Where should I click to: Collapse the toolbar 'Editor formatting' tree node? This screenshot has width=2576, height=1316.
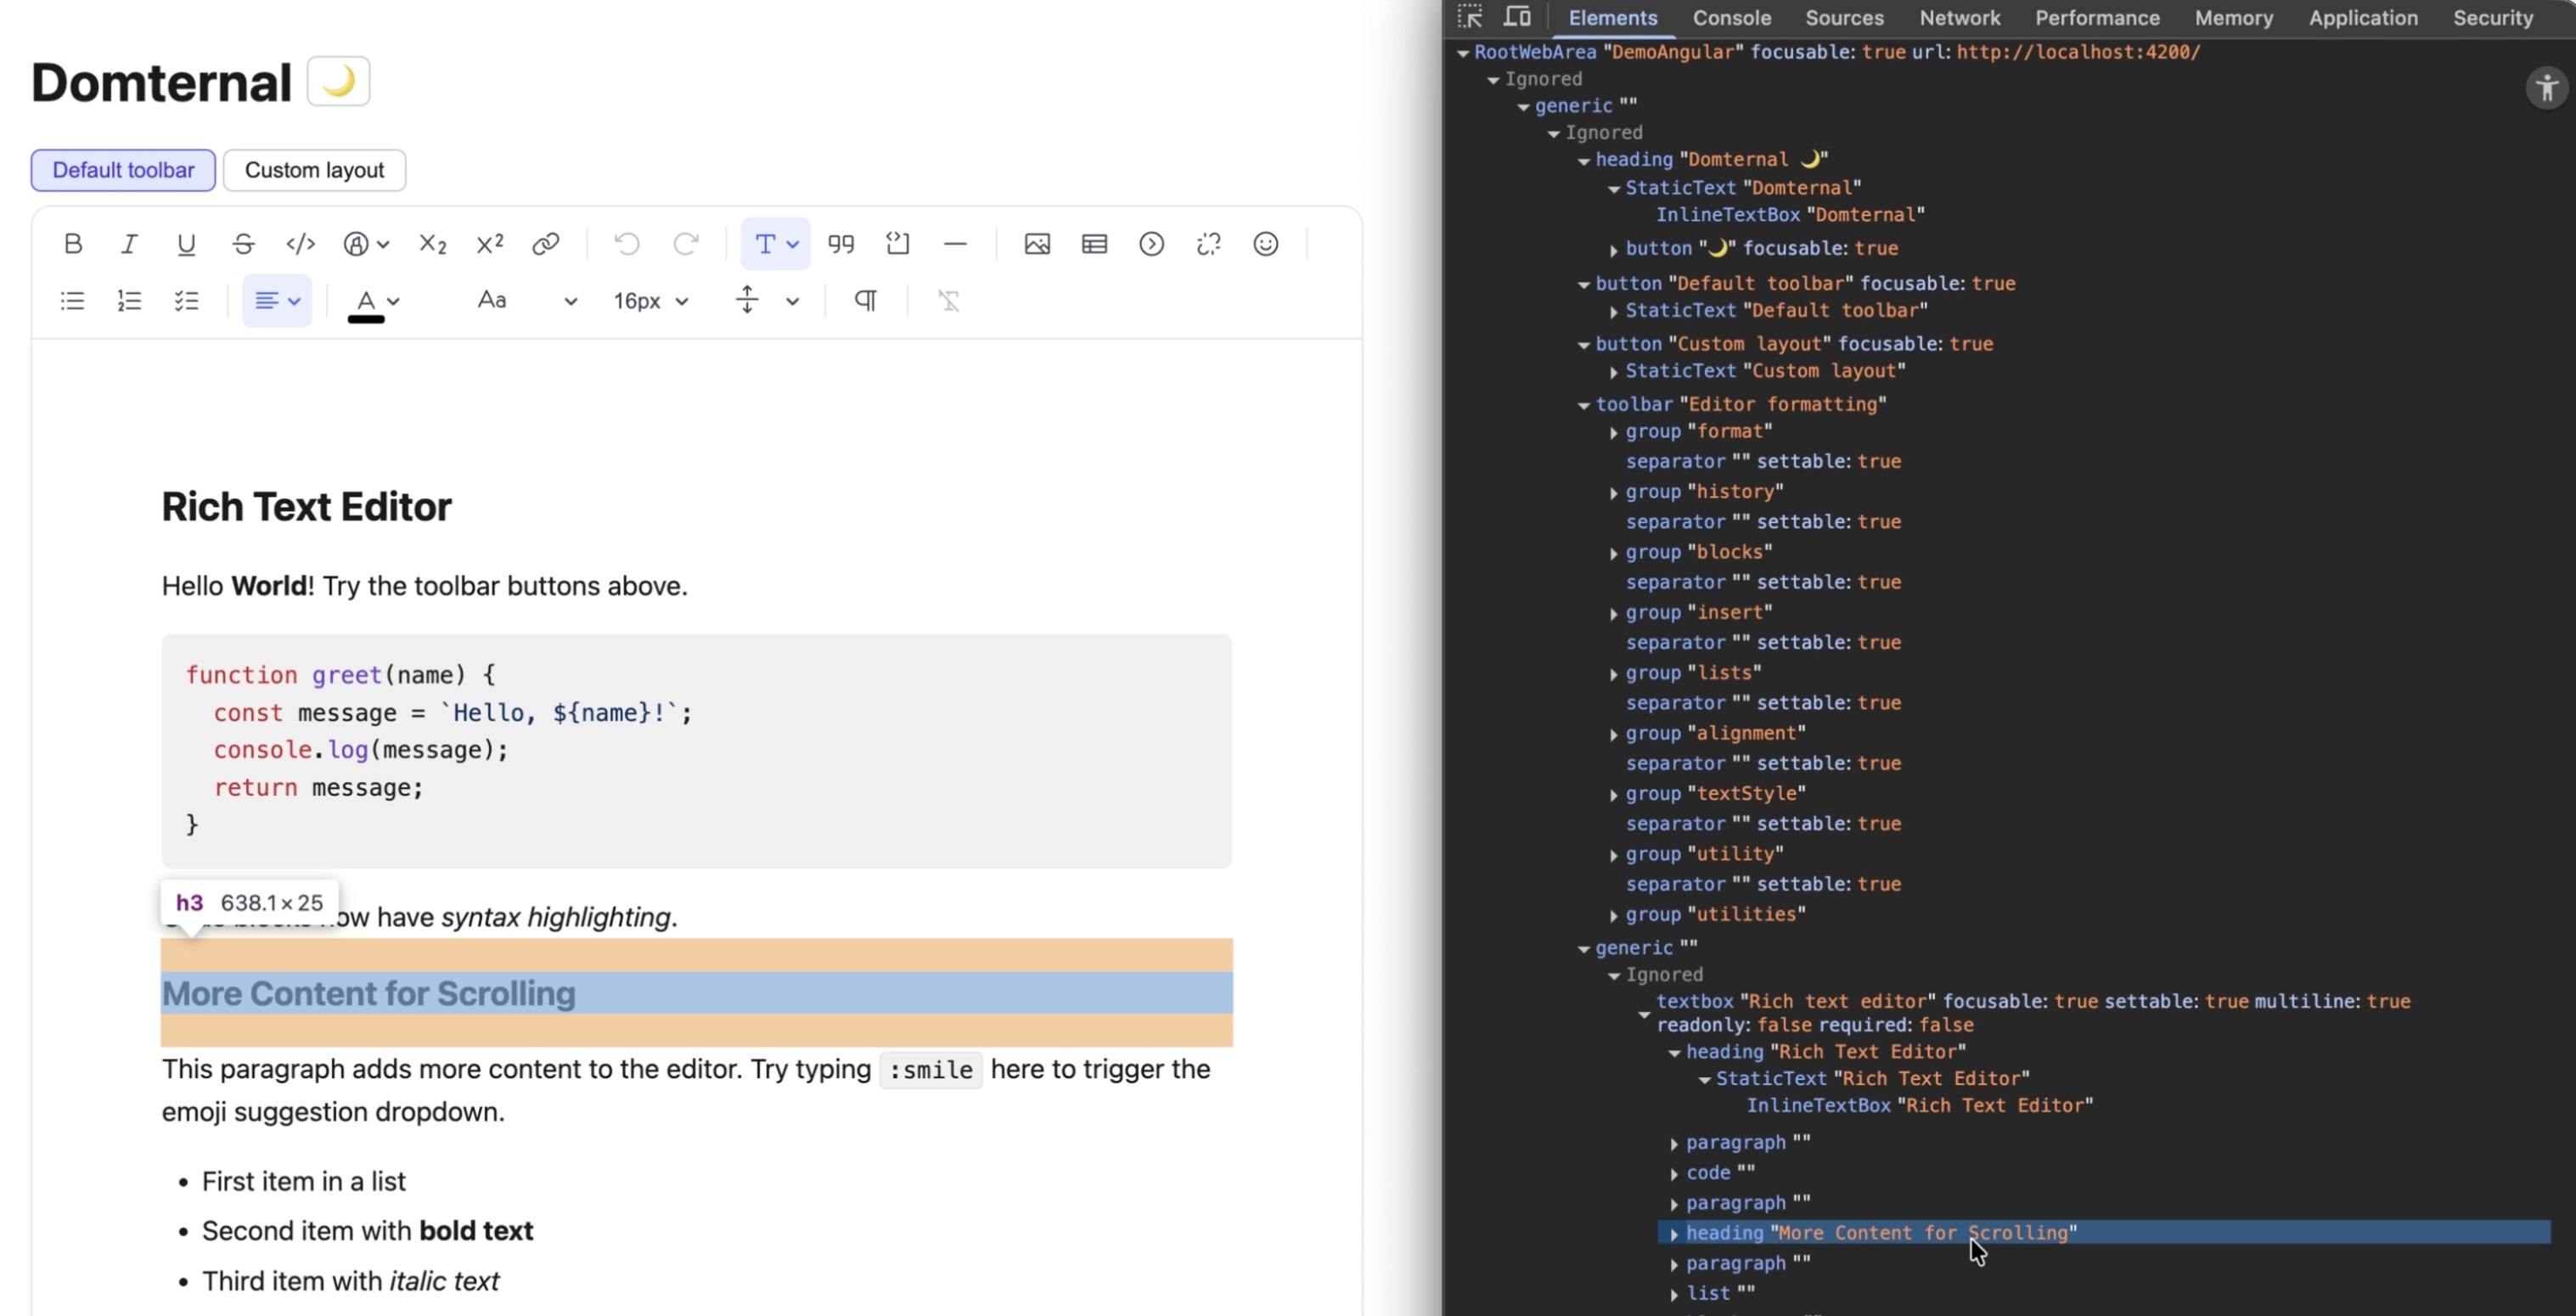[1583, 404]
